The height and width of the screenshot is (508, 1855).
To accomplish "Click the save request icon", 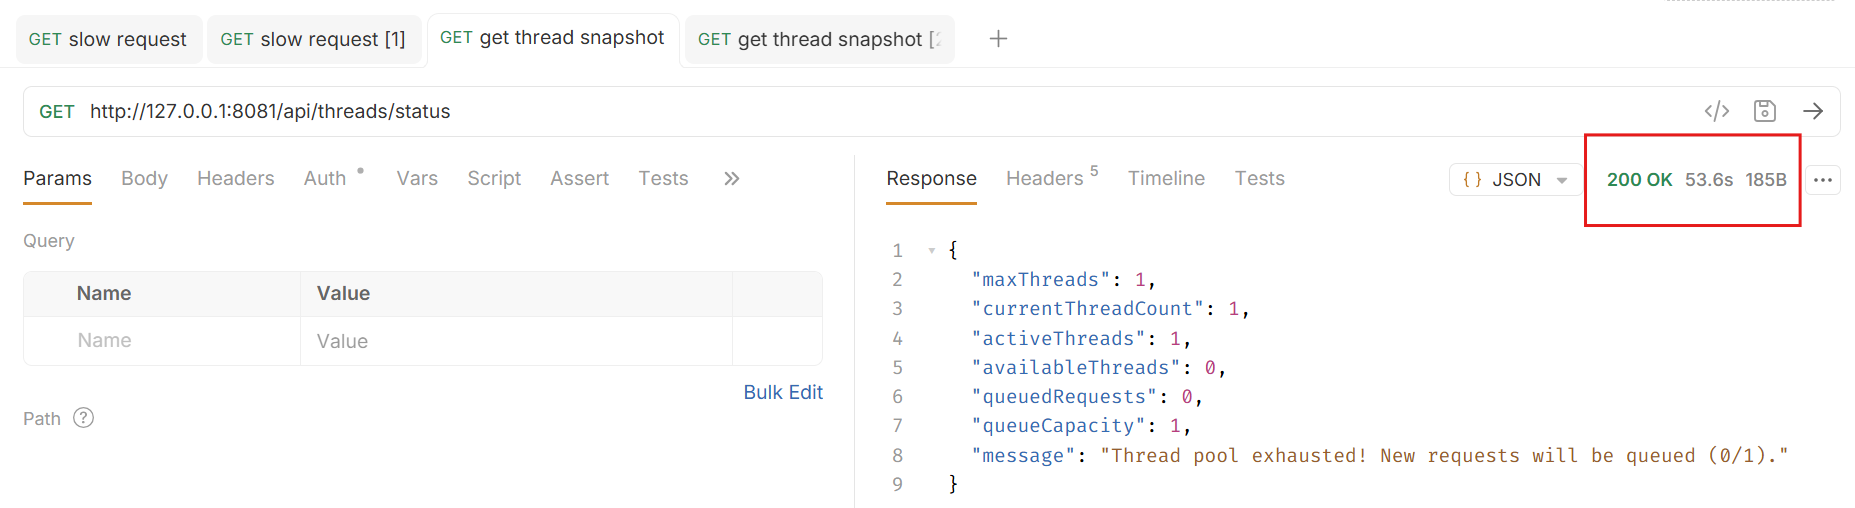I will (x=1764, y=111).
